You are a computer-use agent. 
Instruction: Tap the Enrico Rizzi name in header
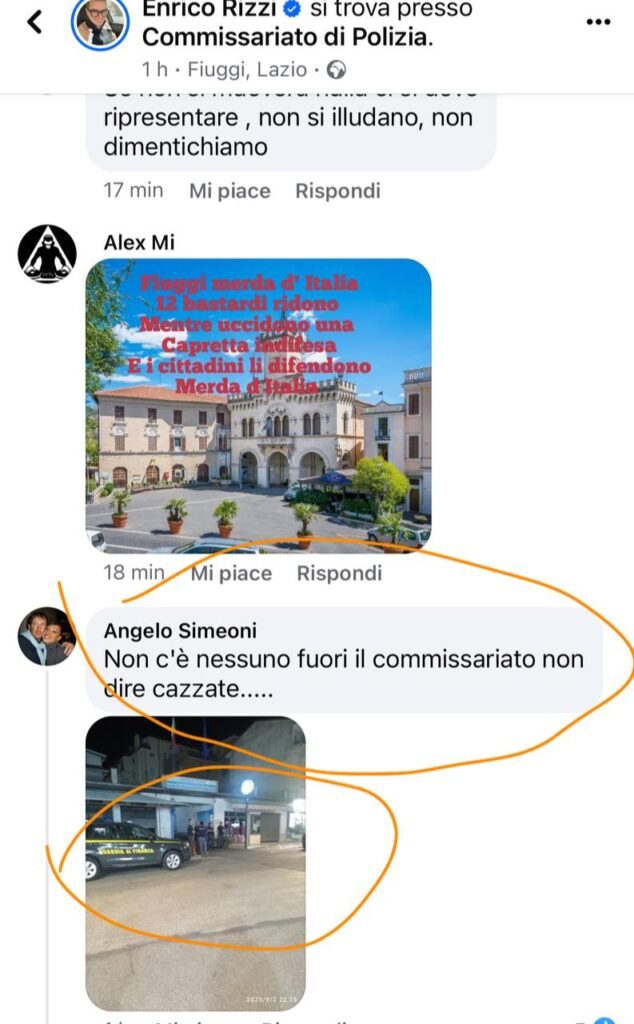(209, 8)
